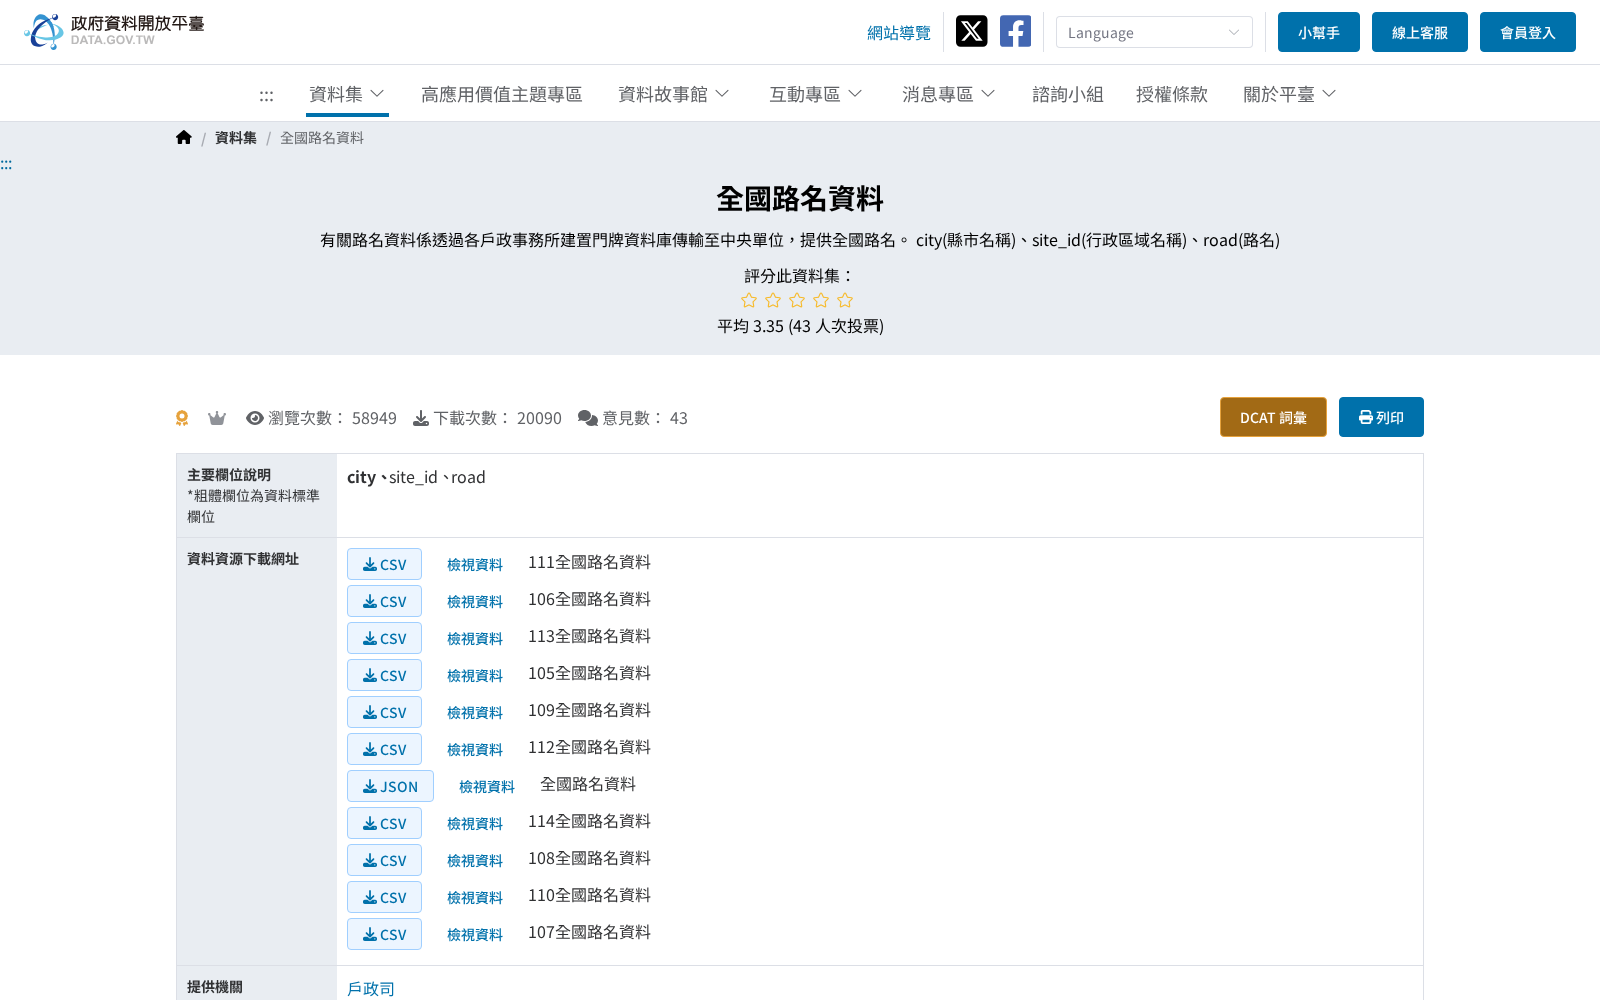Screen dimensions: 1600x1000
Task: Open 檢視資料 for 113全國路名資料
Action: [x=475, y=639]
